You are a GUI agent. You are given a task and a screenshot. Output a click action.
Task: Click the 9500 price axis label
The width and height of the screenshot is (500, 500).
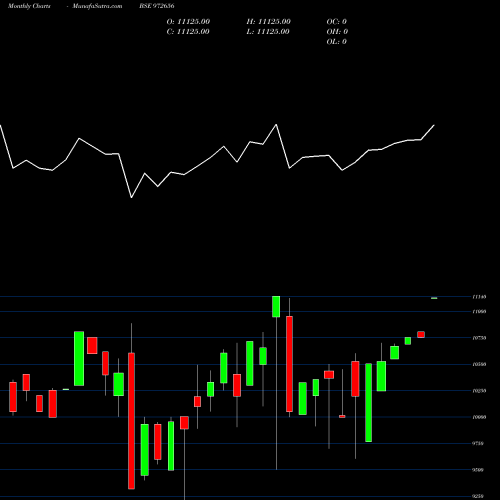(478, 470)
